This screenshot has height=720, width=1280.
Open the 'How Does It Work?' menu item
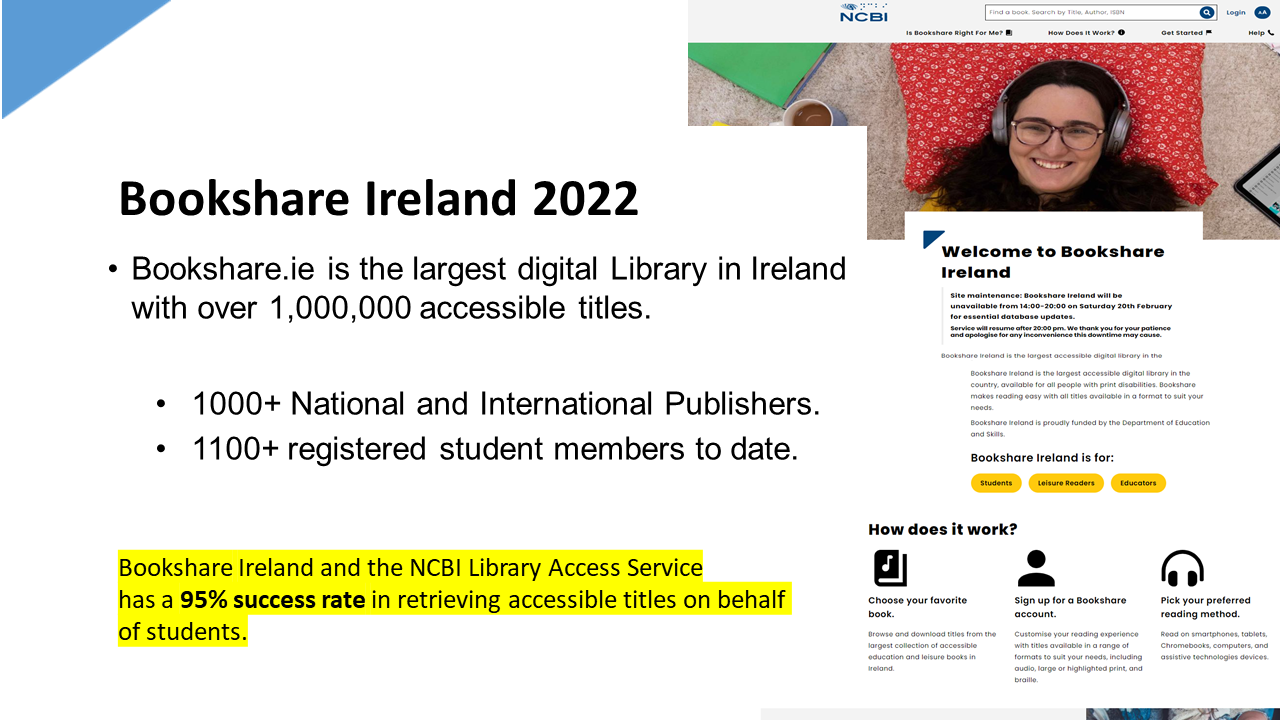pyautogui.click(x=1081, y=33)
